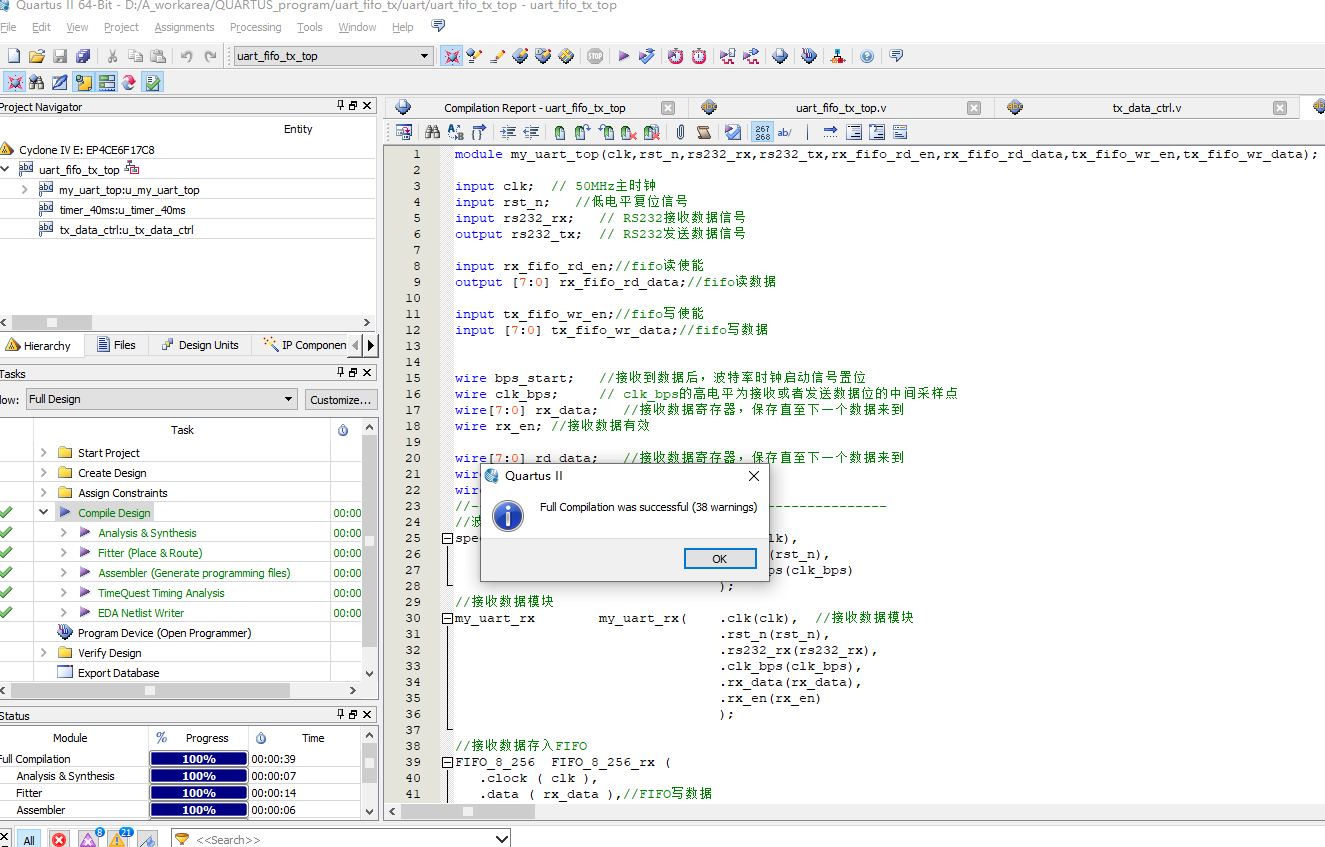Click the binoculars Find icon in editor toolbar

[x=433, y=132]
